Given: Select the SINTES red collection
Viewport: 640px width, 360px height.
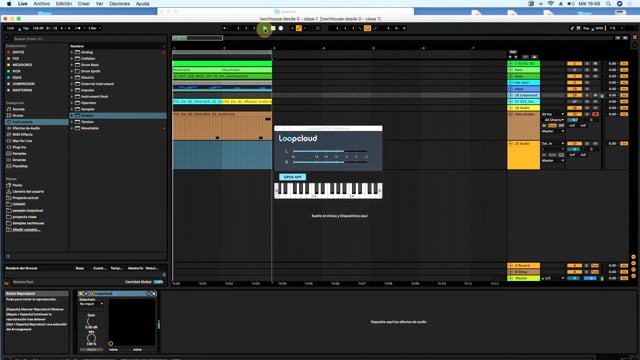Looking at the screenshot, I should click(18, 52).
